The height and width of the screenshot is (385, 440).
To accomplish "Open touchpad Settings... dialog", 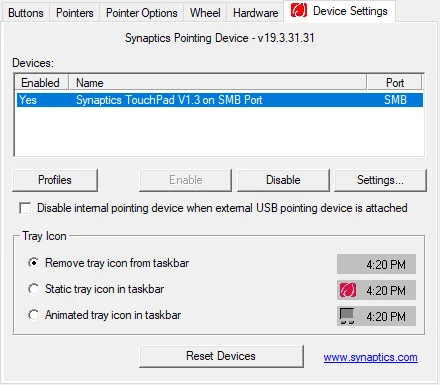I will (380, 180).
